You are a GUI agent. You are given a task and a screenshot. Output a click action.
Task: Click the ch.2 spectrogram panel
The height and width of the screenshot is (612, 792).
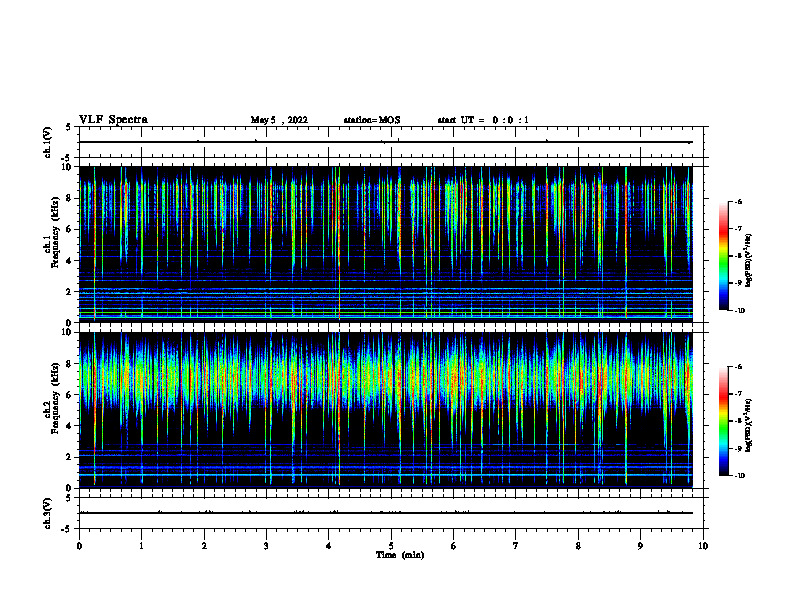click(385, 410)
